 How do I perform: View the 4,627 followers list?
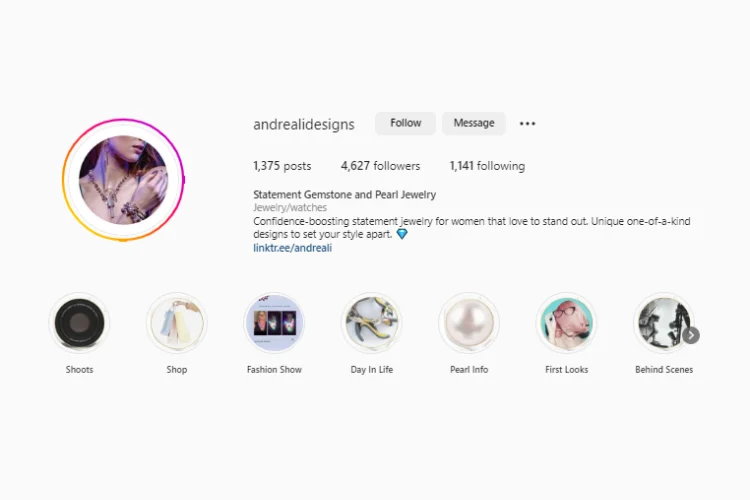pyautogui.click(x=380, y=166)
